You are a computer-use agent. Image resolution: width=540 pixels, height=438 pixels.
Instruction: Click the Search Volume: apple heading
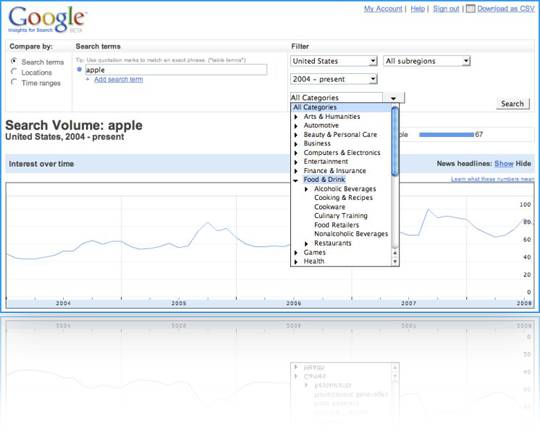point(74,125)
